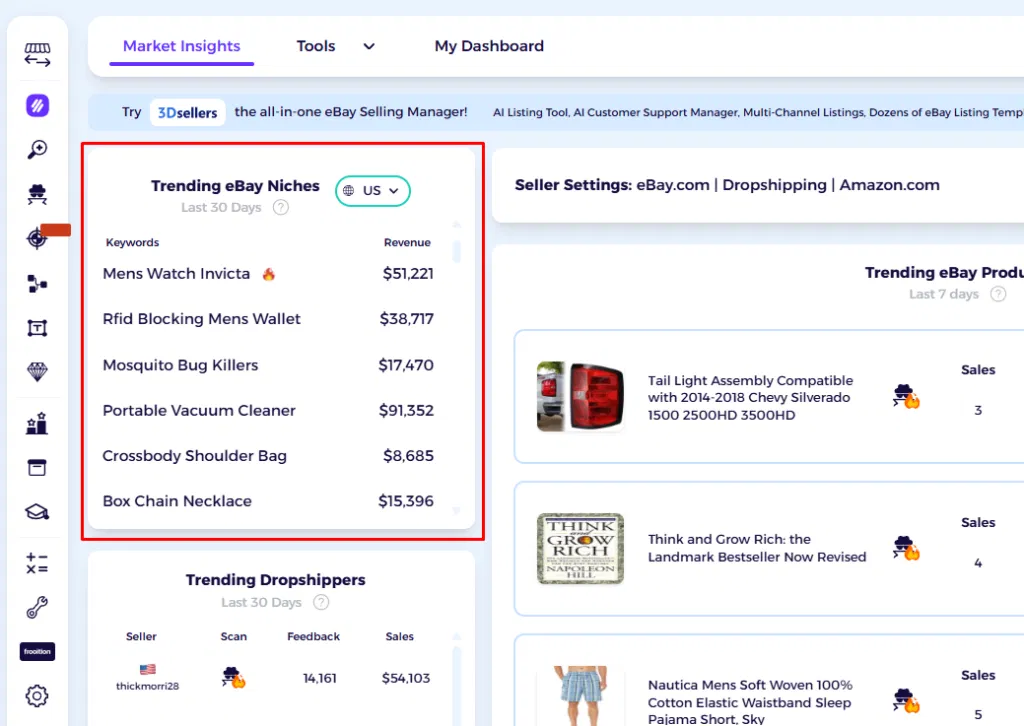Open the 3Dsellers link in the banner
The width and height of the screenshot is (1024, 726).
coord(186,112)
